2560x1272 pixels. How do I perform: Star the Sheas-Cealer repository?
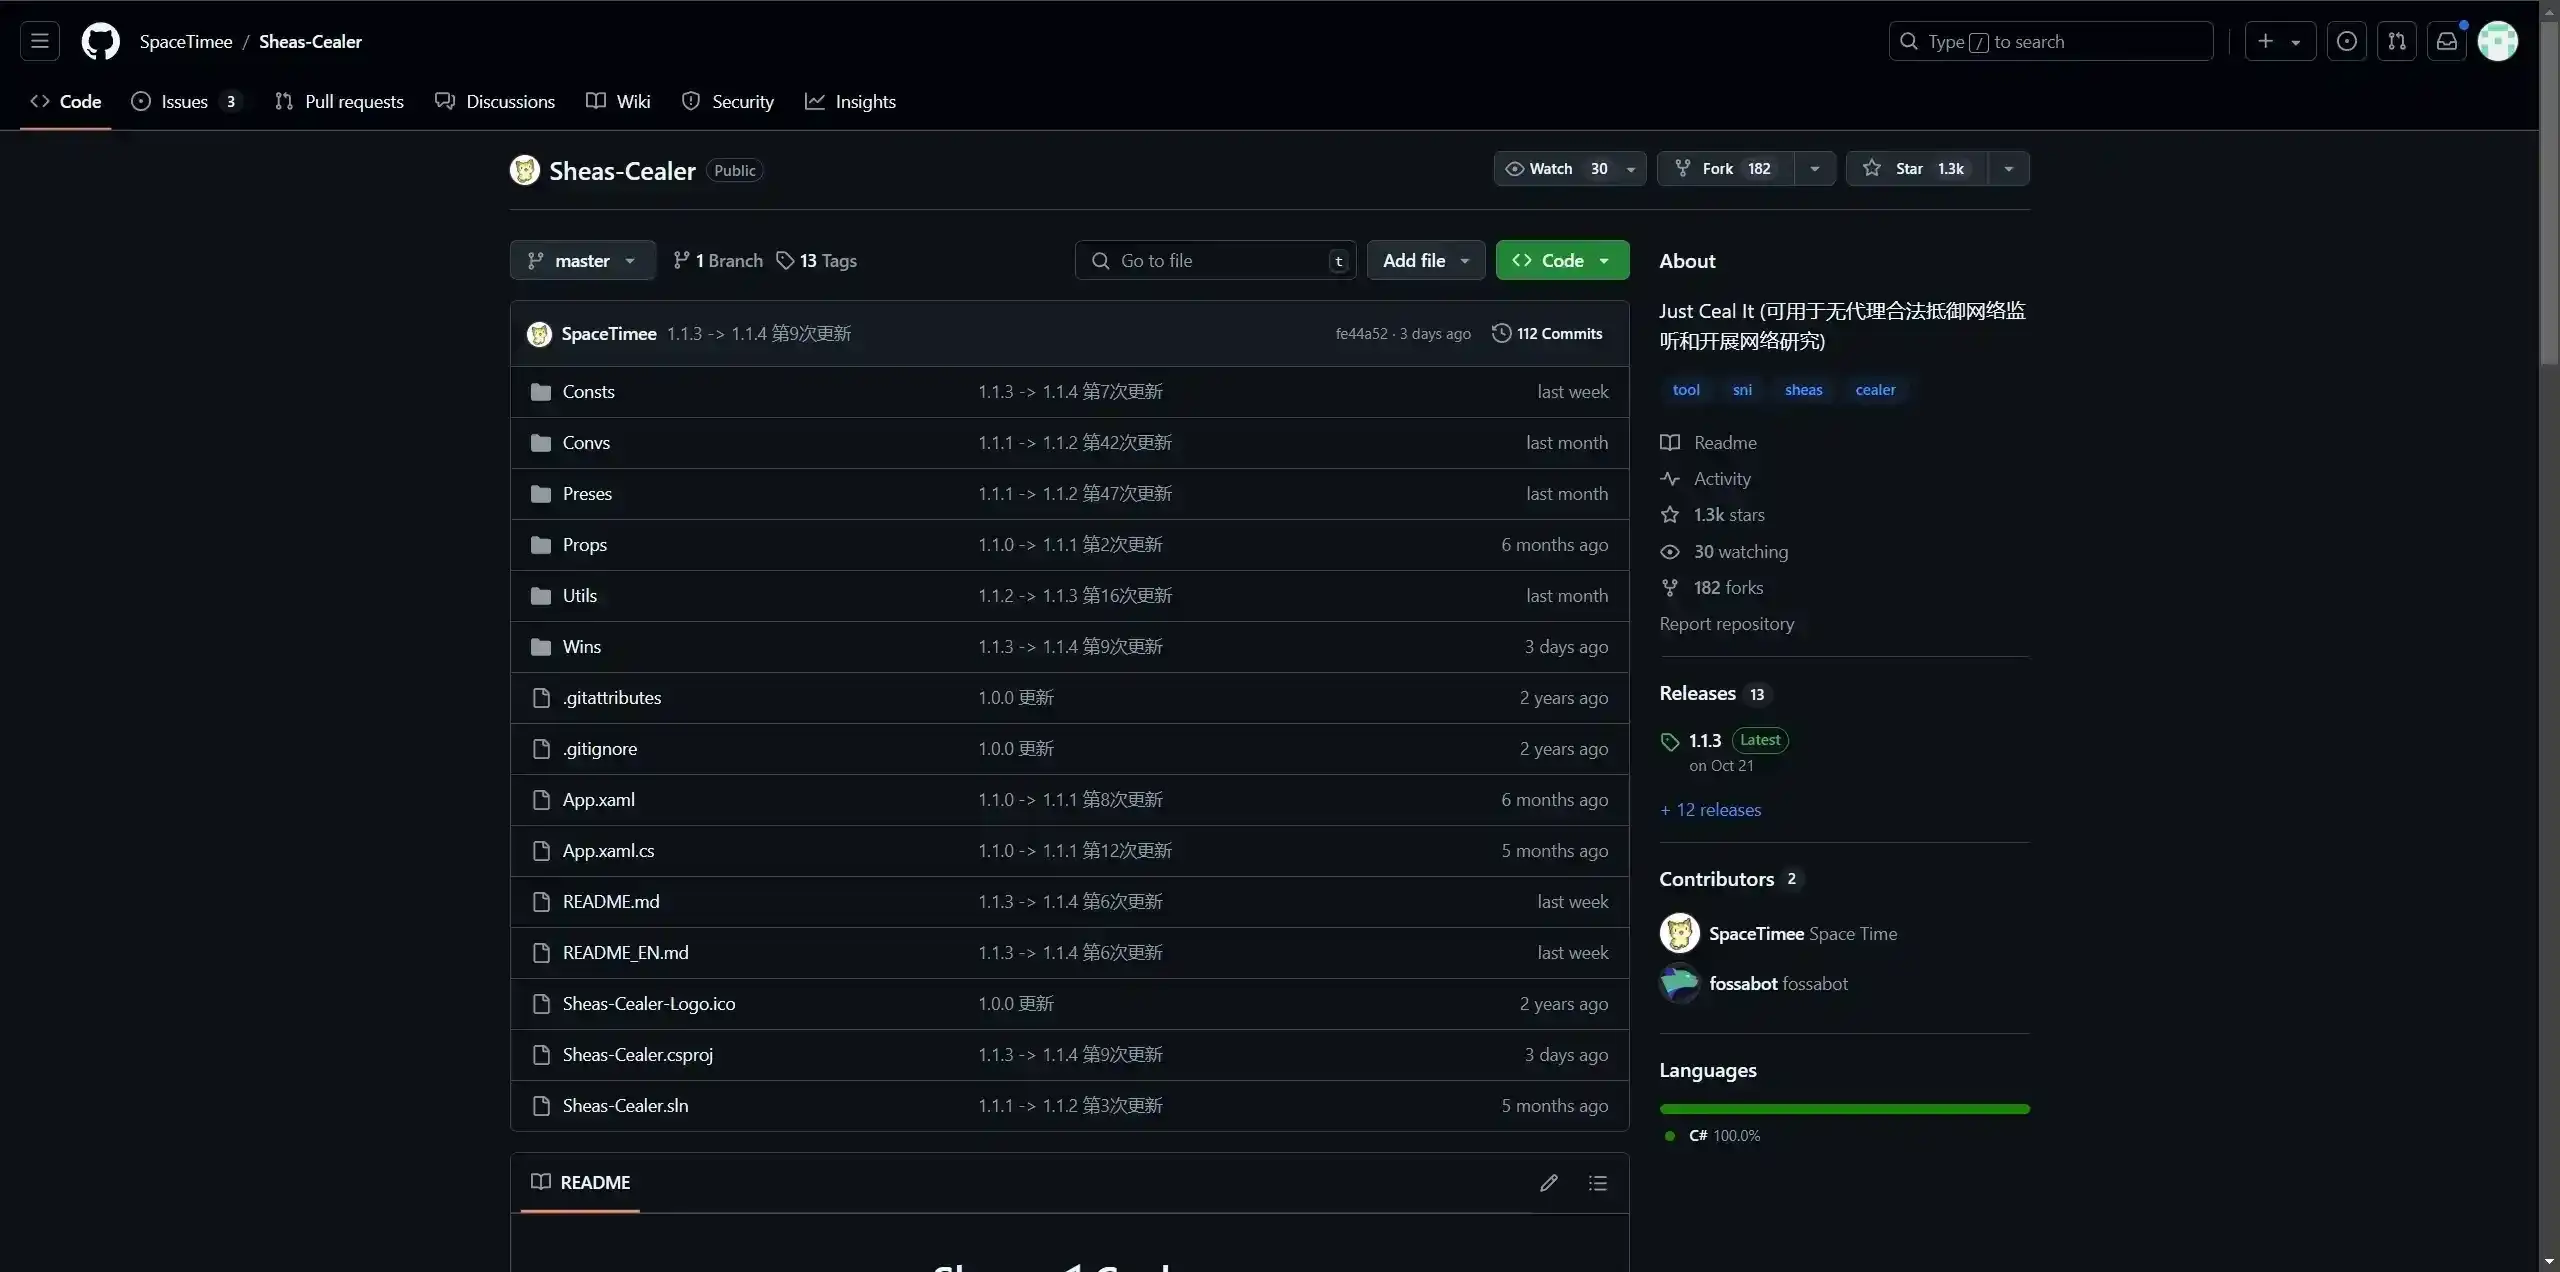[1917, 168]
